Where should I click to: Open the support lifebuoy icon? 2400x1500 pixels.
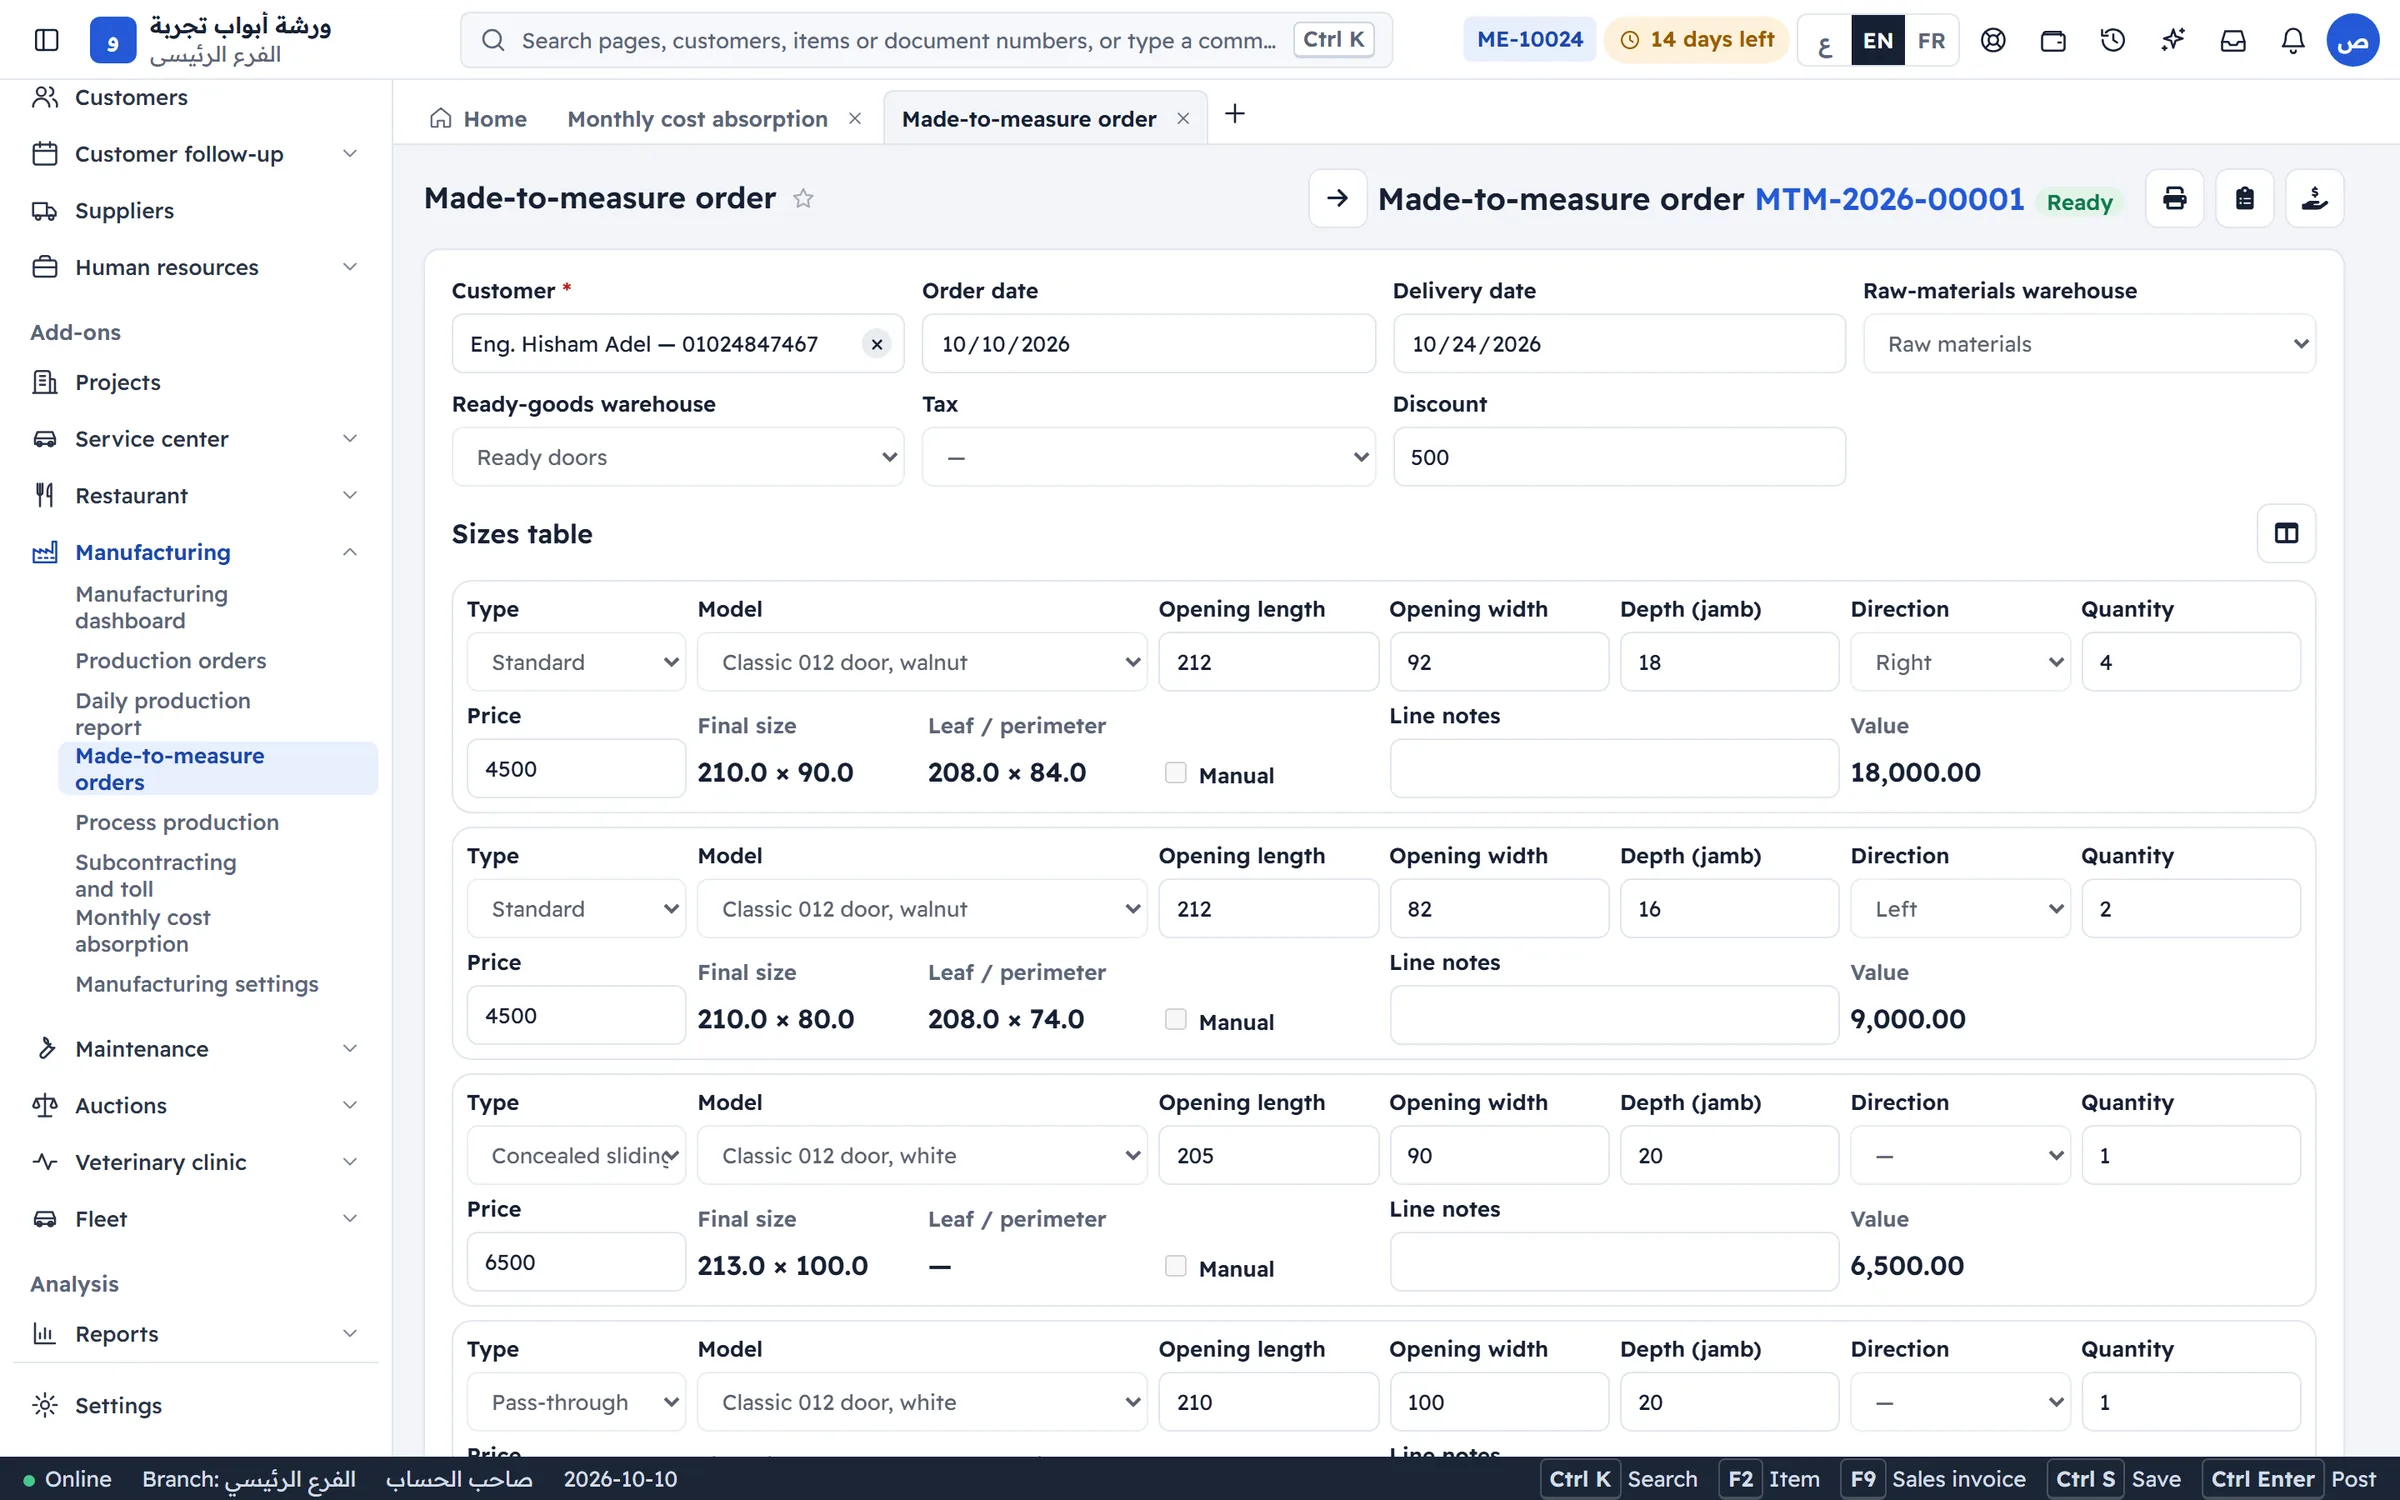click(x=1993, y=40)
